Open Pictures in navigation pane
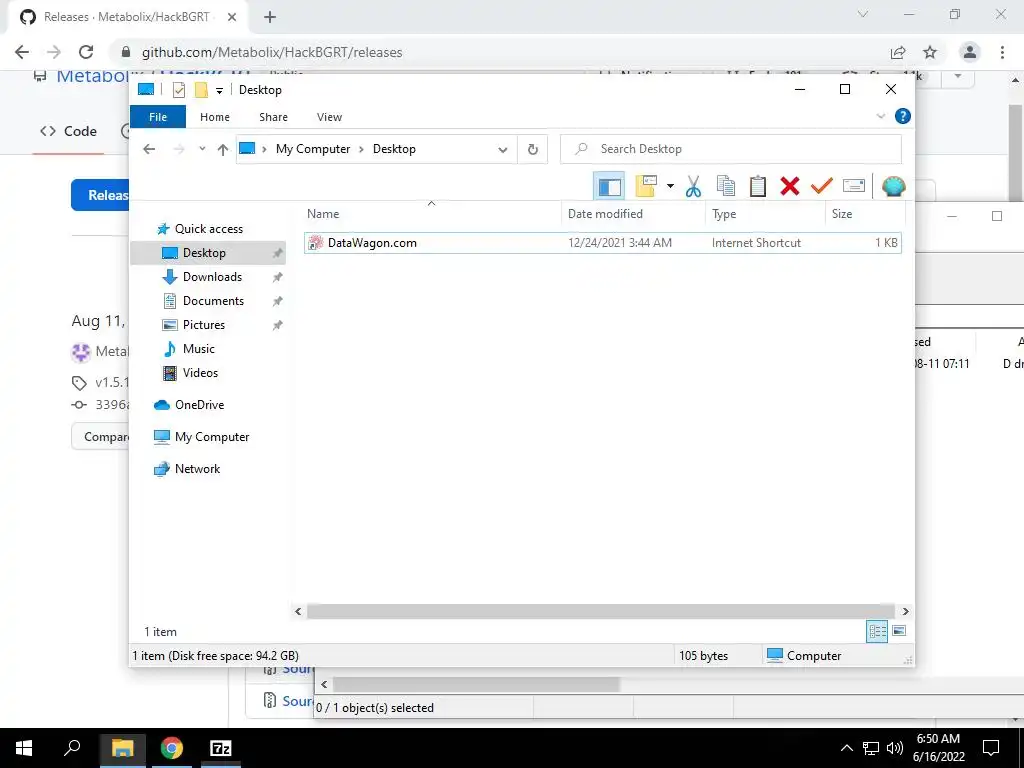The width and height of the screenshot is (1024, 768). 203,325
